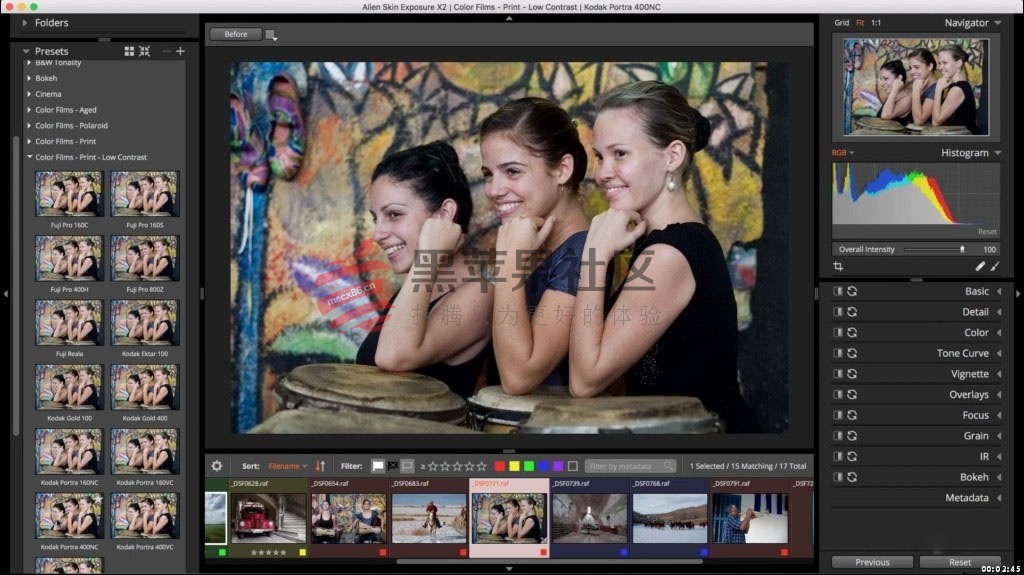Image resolution: width=1024 pixels, height=575 pixels.
Task: Expand the Folders panel
Action: (x=25, y=23)
